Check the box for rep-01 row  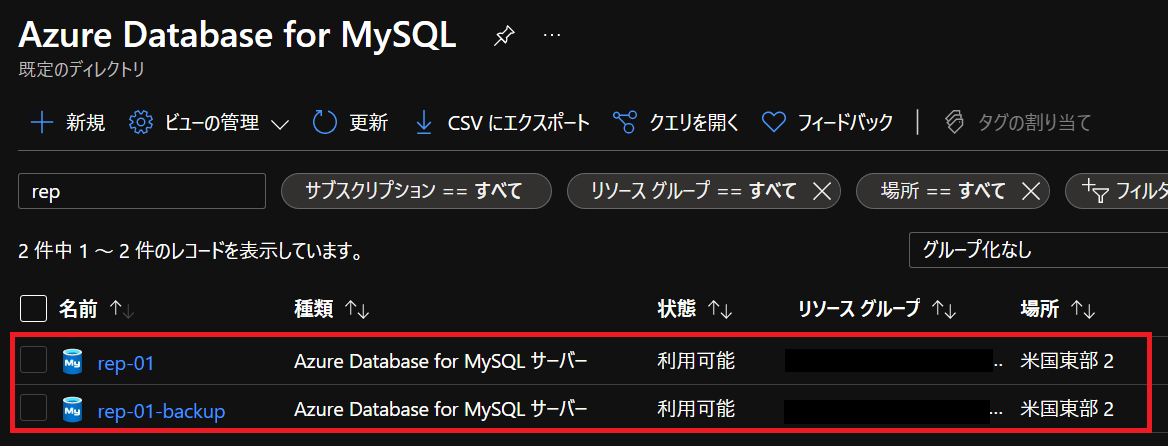coord(34,360)
